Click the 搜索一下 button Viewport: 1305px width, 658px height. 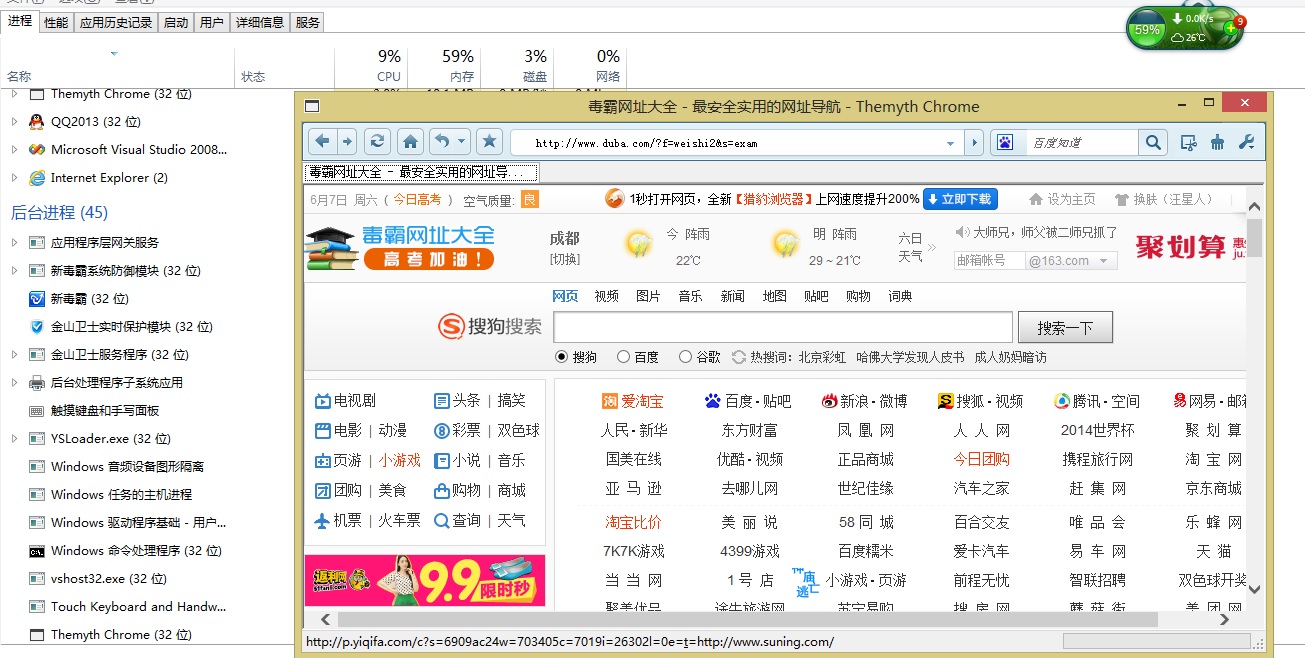(1065, 328)
